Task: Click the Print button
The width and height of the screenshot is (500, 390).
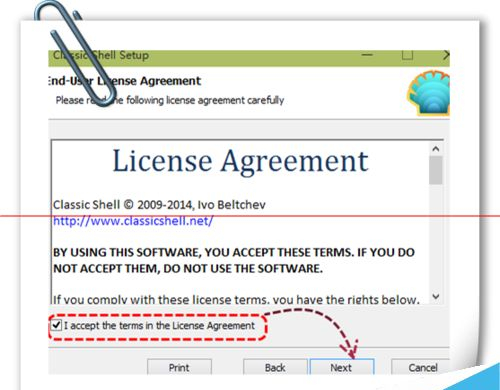Action: point(179,367)
